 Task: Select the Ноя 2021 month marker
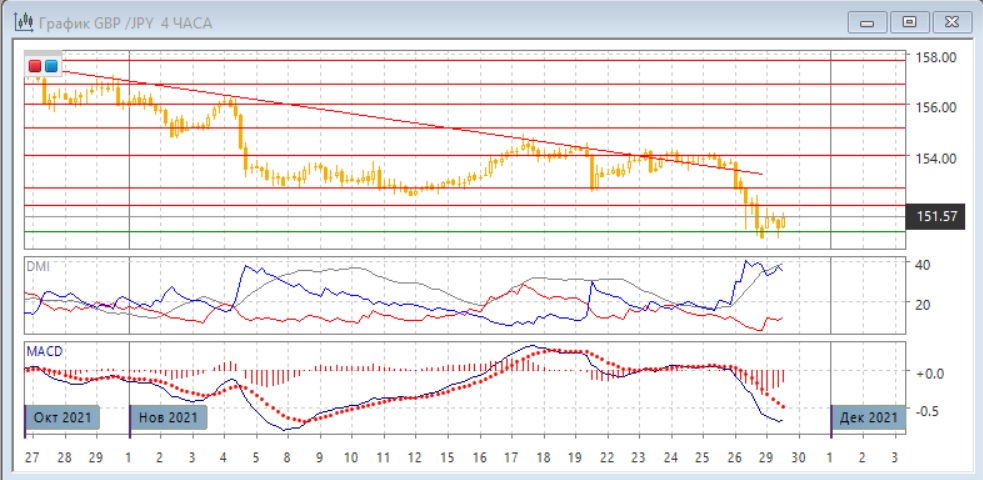point(168,417)
